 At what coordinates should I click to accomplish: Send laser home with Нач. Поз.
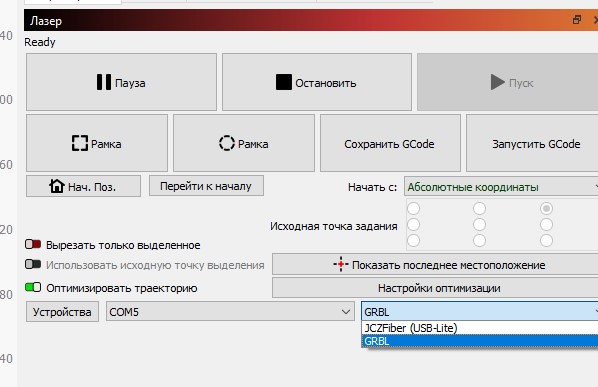click(84, 186)
